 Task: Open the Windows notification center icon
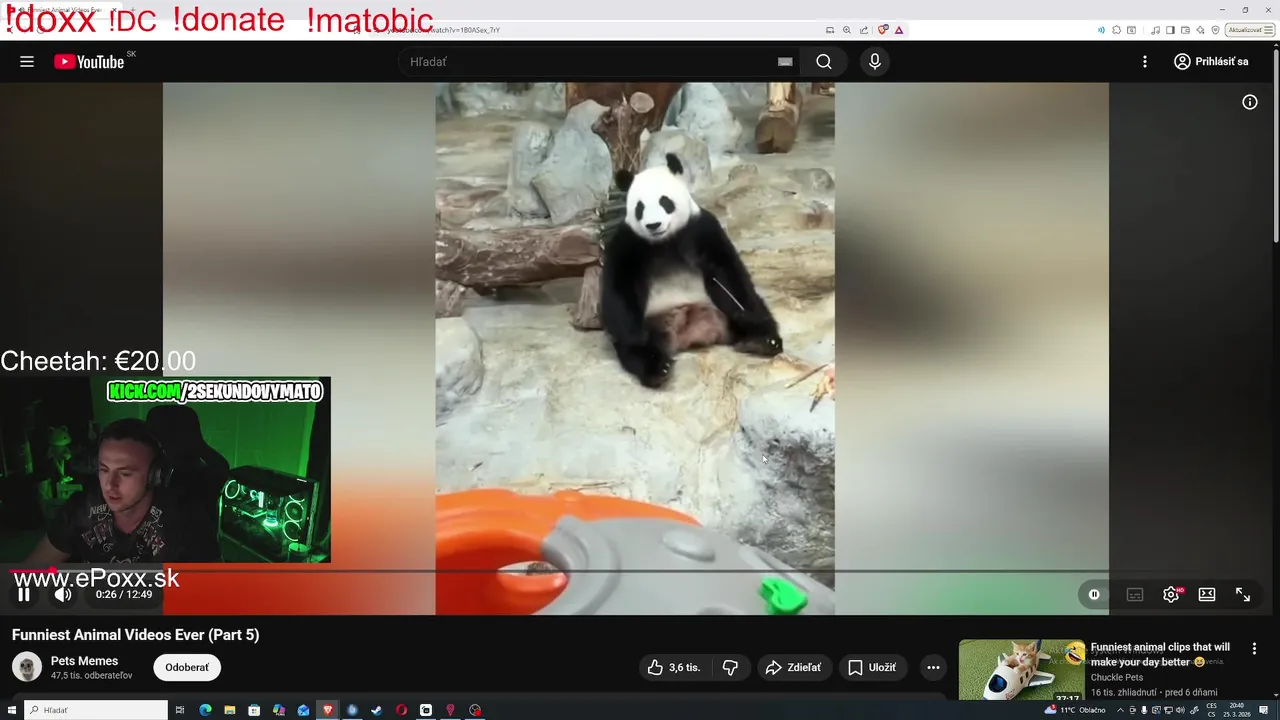1263,710
